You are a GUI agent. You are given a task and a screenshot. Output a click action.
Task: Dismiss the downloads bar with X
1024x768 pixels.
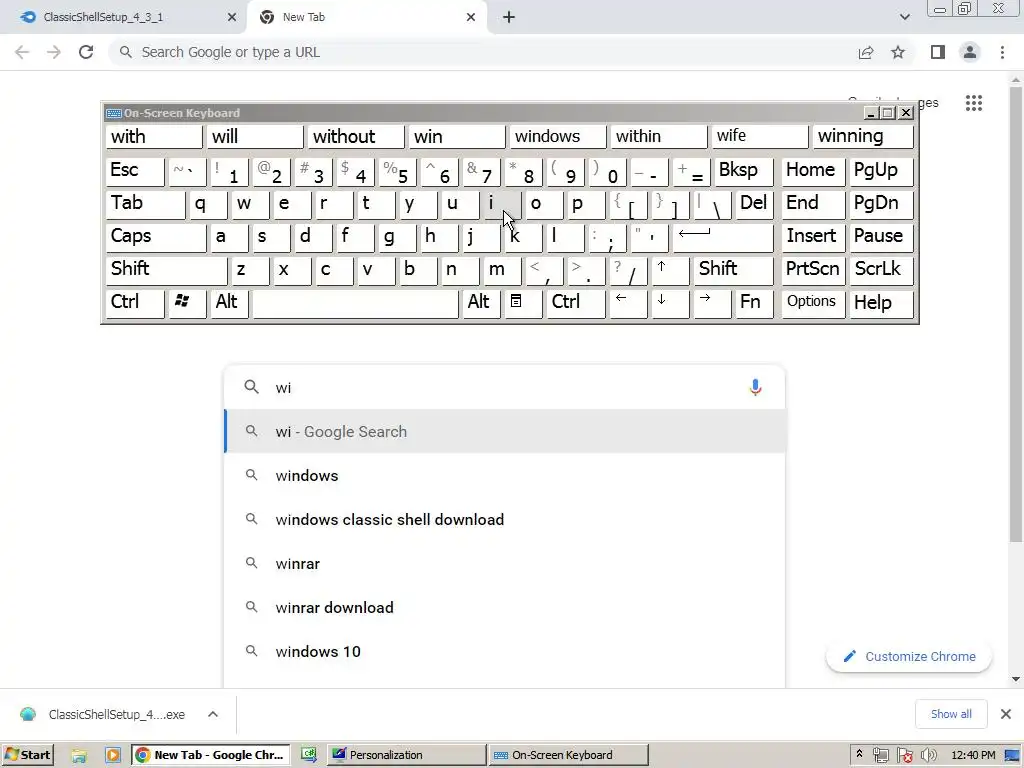[x=1006, y=714]
